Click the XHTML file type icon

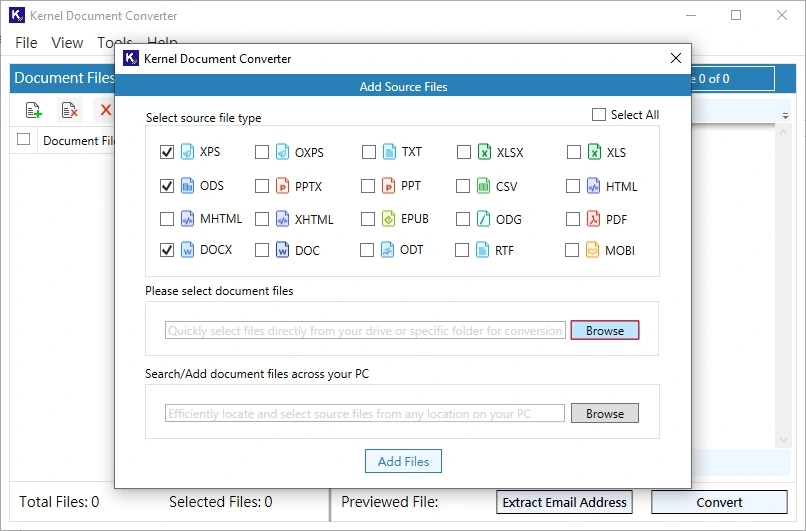tap(282, 219)
